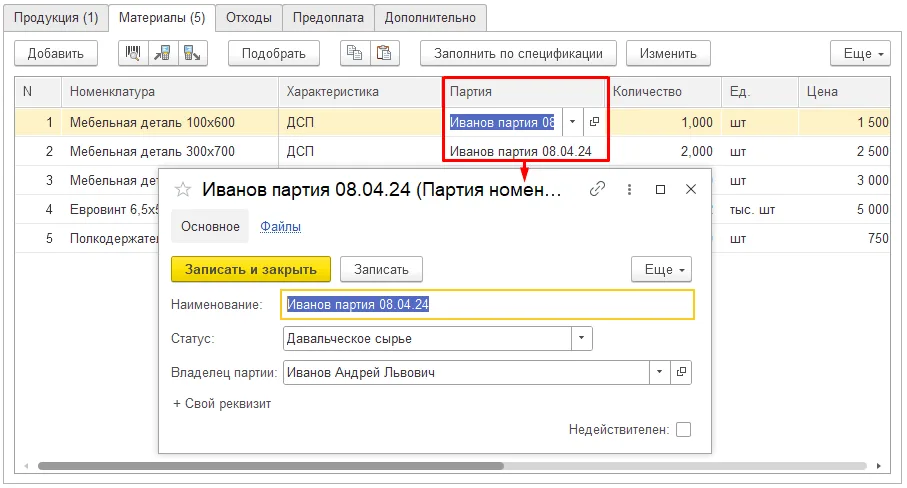Viewport: 907px width, 488px height.
Task: Click the horizontal scrollbar thumb
Action: [x=271, y=465]
